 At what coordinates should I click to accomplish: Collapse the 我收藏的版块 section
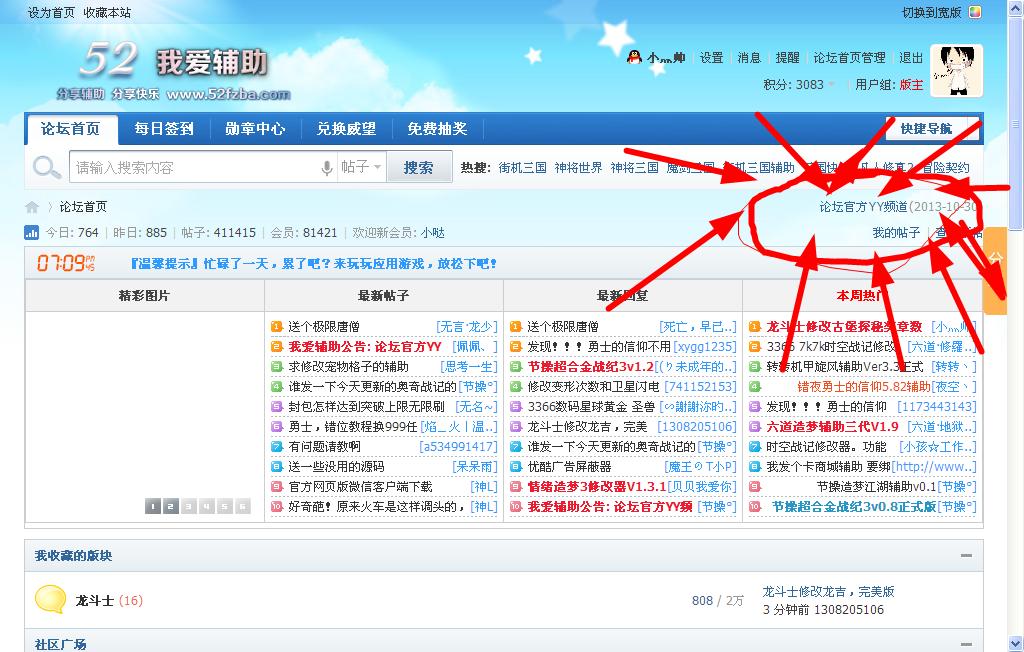(x=965, y=556)
